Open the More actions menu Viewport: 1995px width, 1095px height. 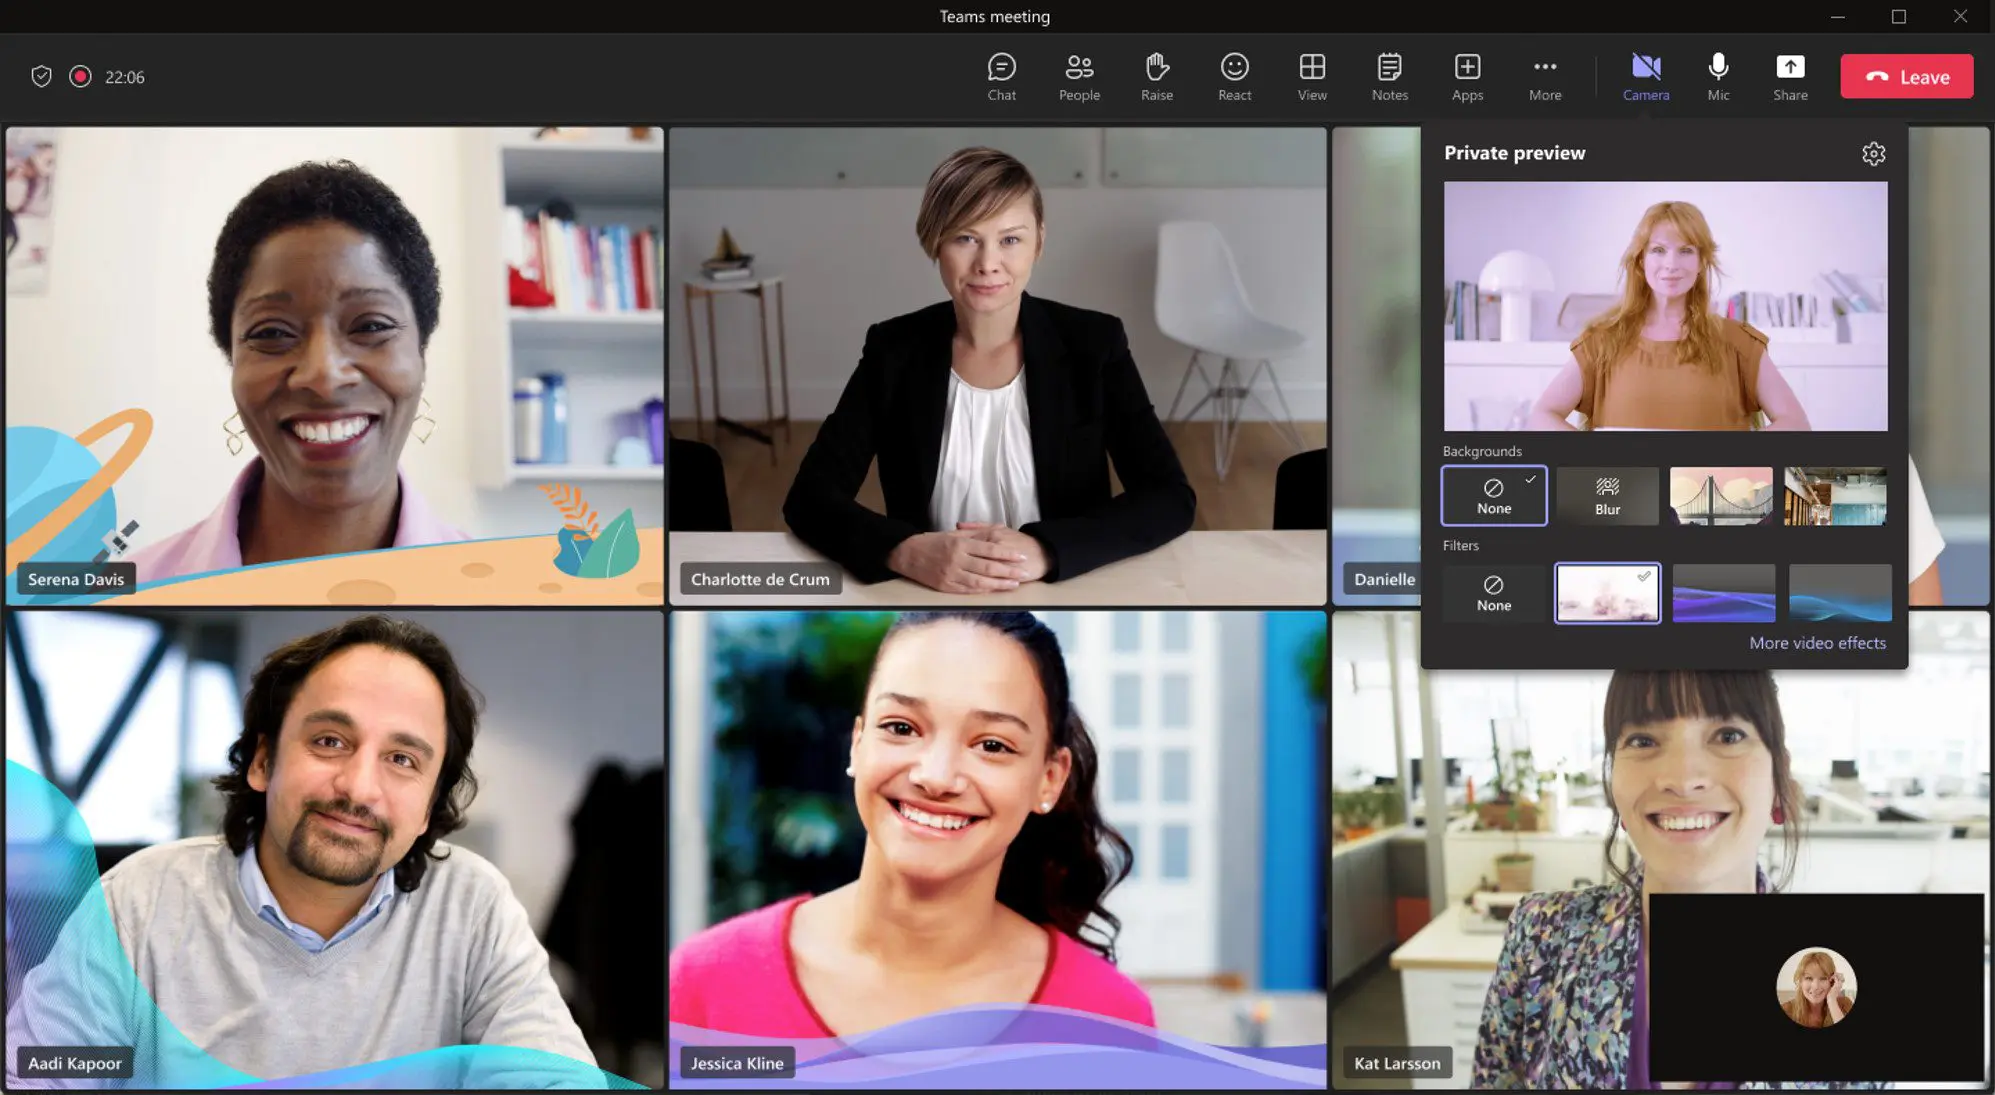click(1544, 75)
